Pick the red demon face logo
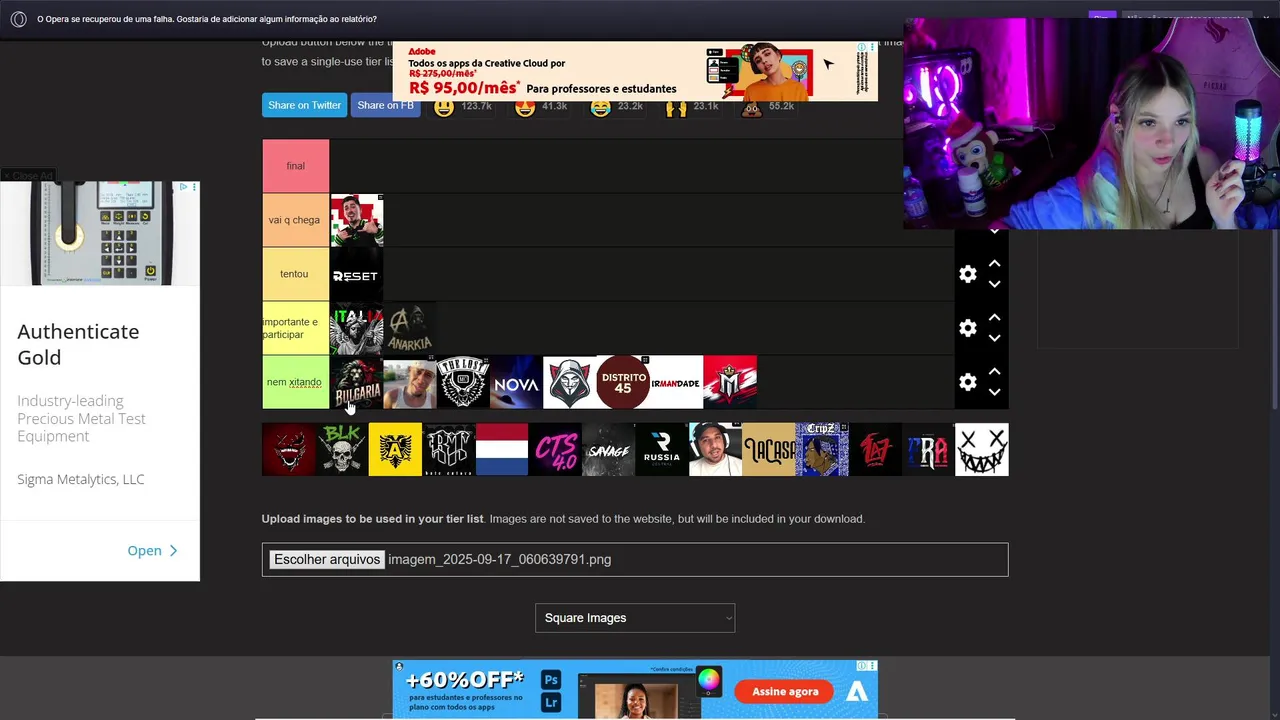Screen dimensions: 1280x720 click(288, 449)
